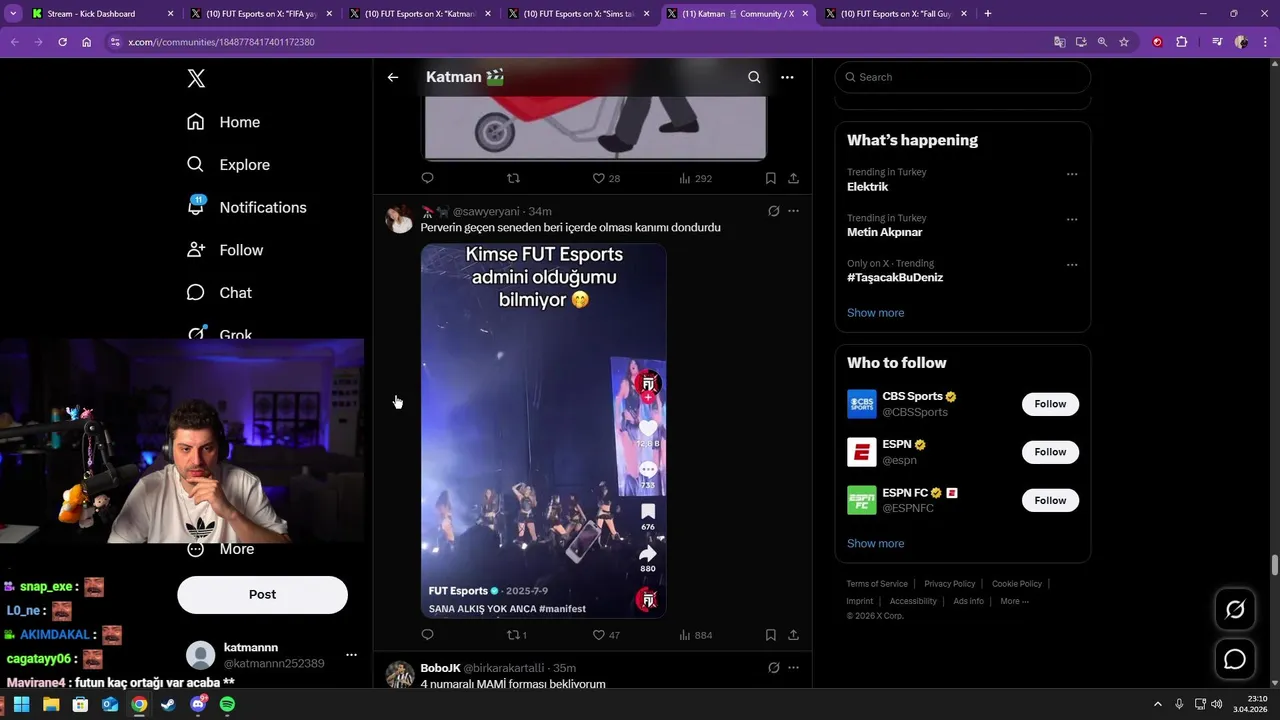Screen dimensions: 1280x720
Task: Open Grok actions on the sawyeryani post
Action: [x=773, y=211]
